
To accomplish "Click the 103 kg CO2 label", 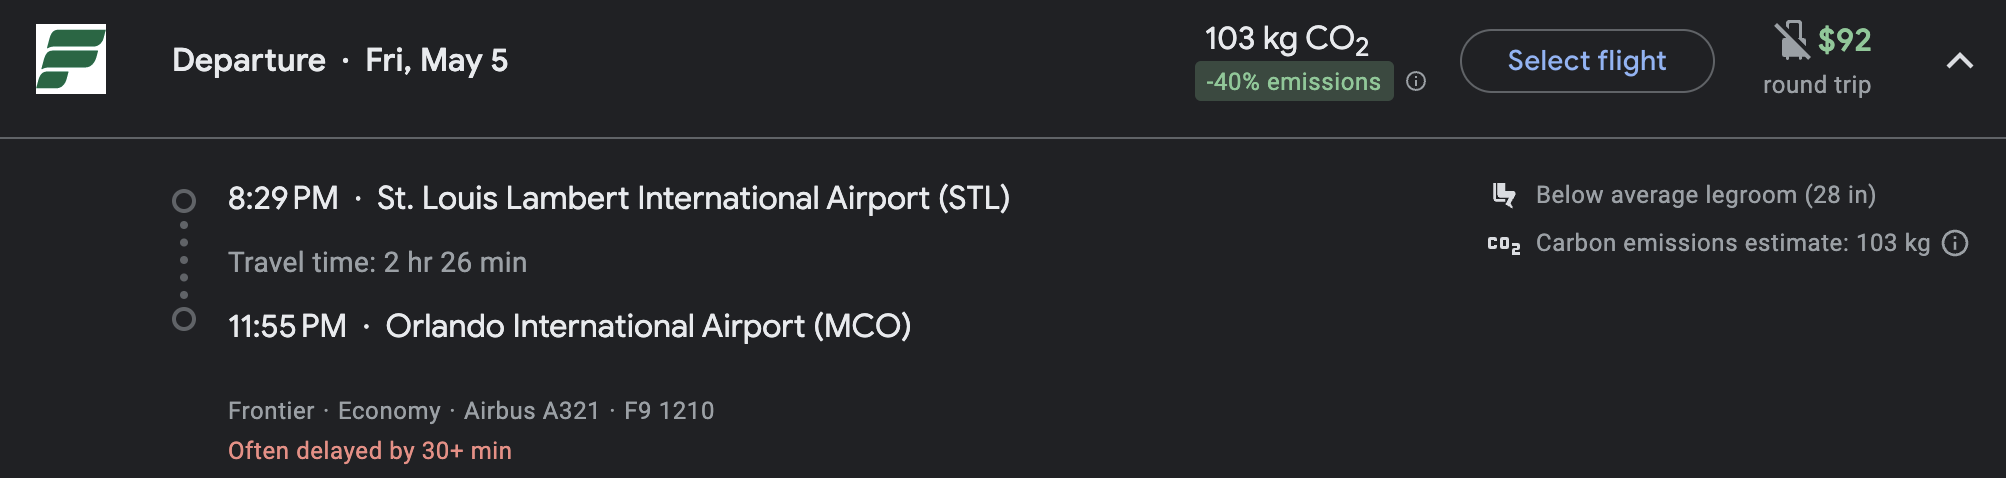I will [1286, 39].
